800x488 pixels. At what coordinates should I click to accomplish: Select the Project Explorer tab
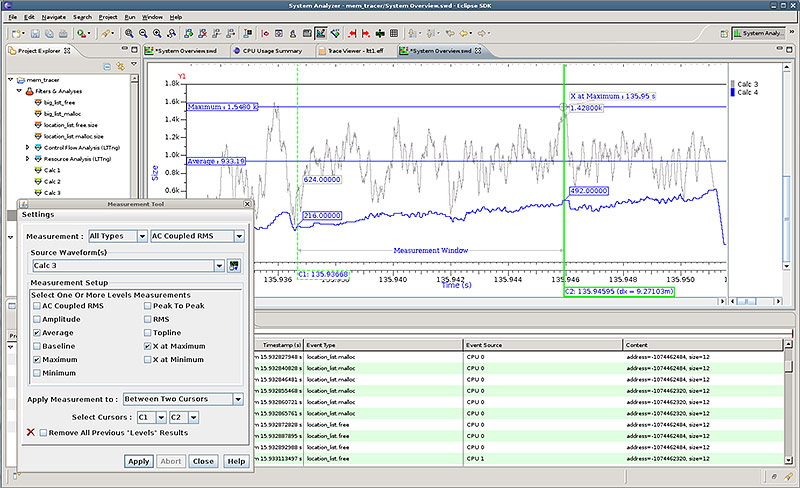pos(39,51)
